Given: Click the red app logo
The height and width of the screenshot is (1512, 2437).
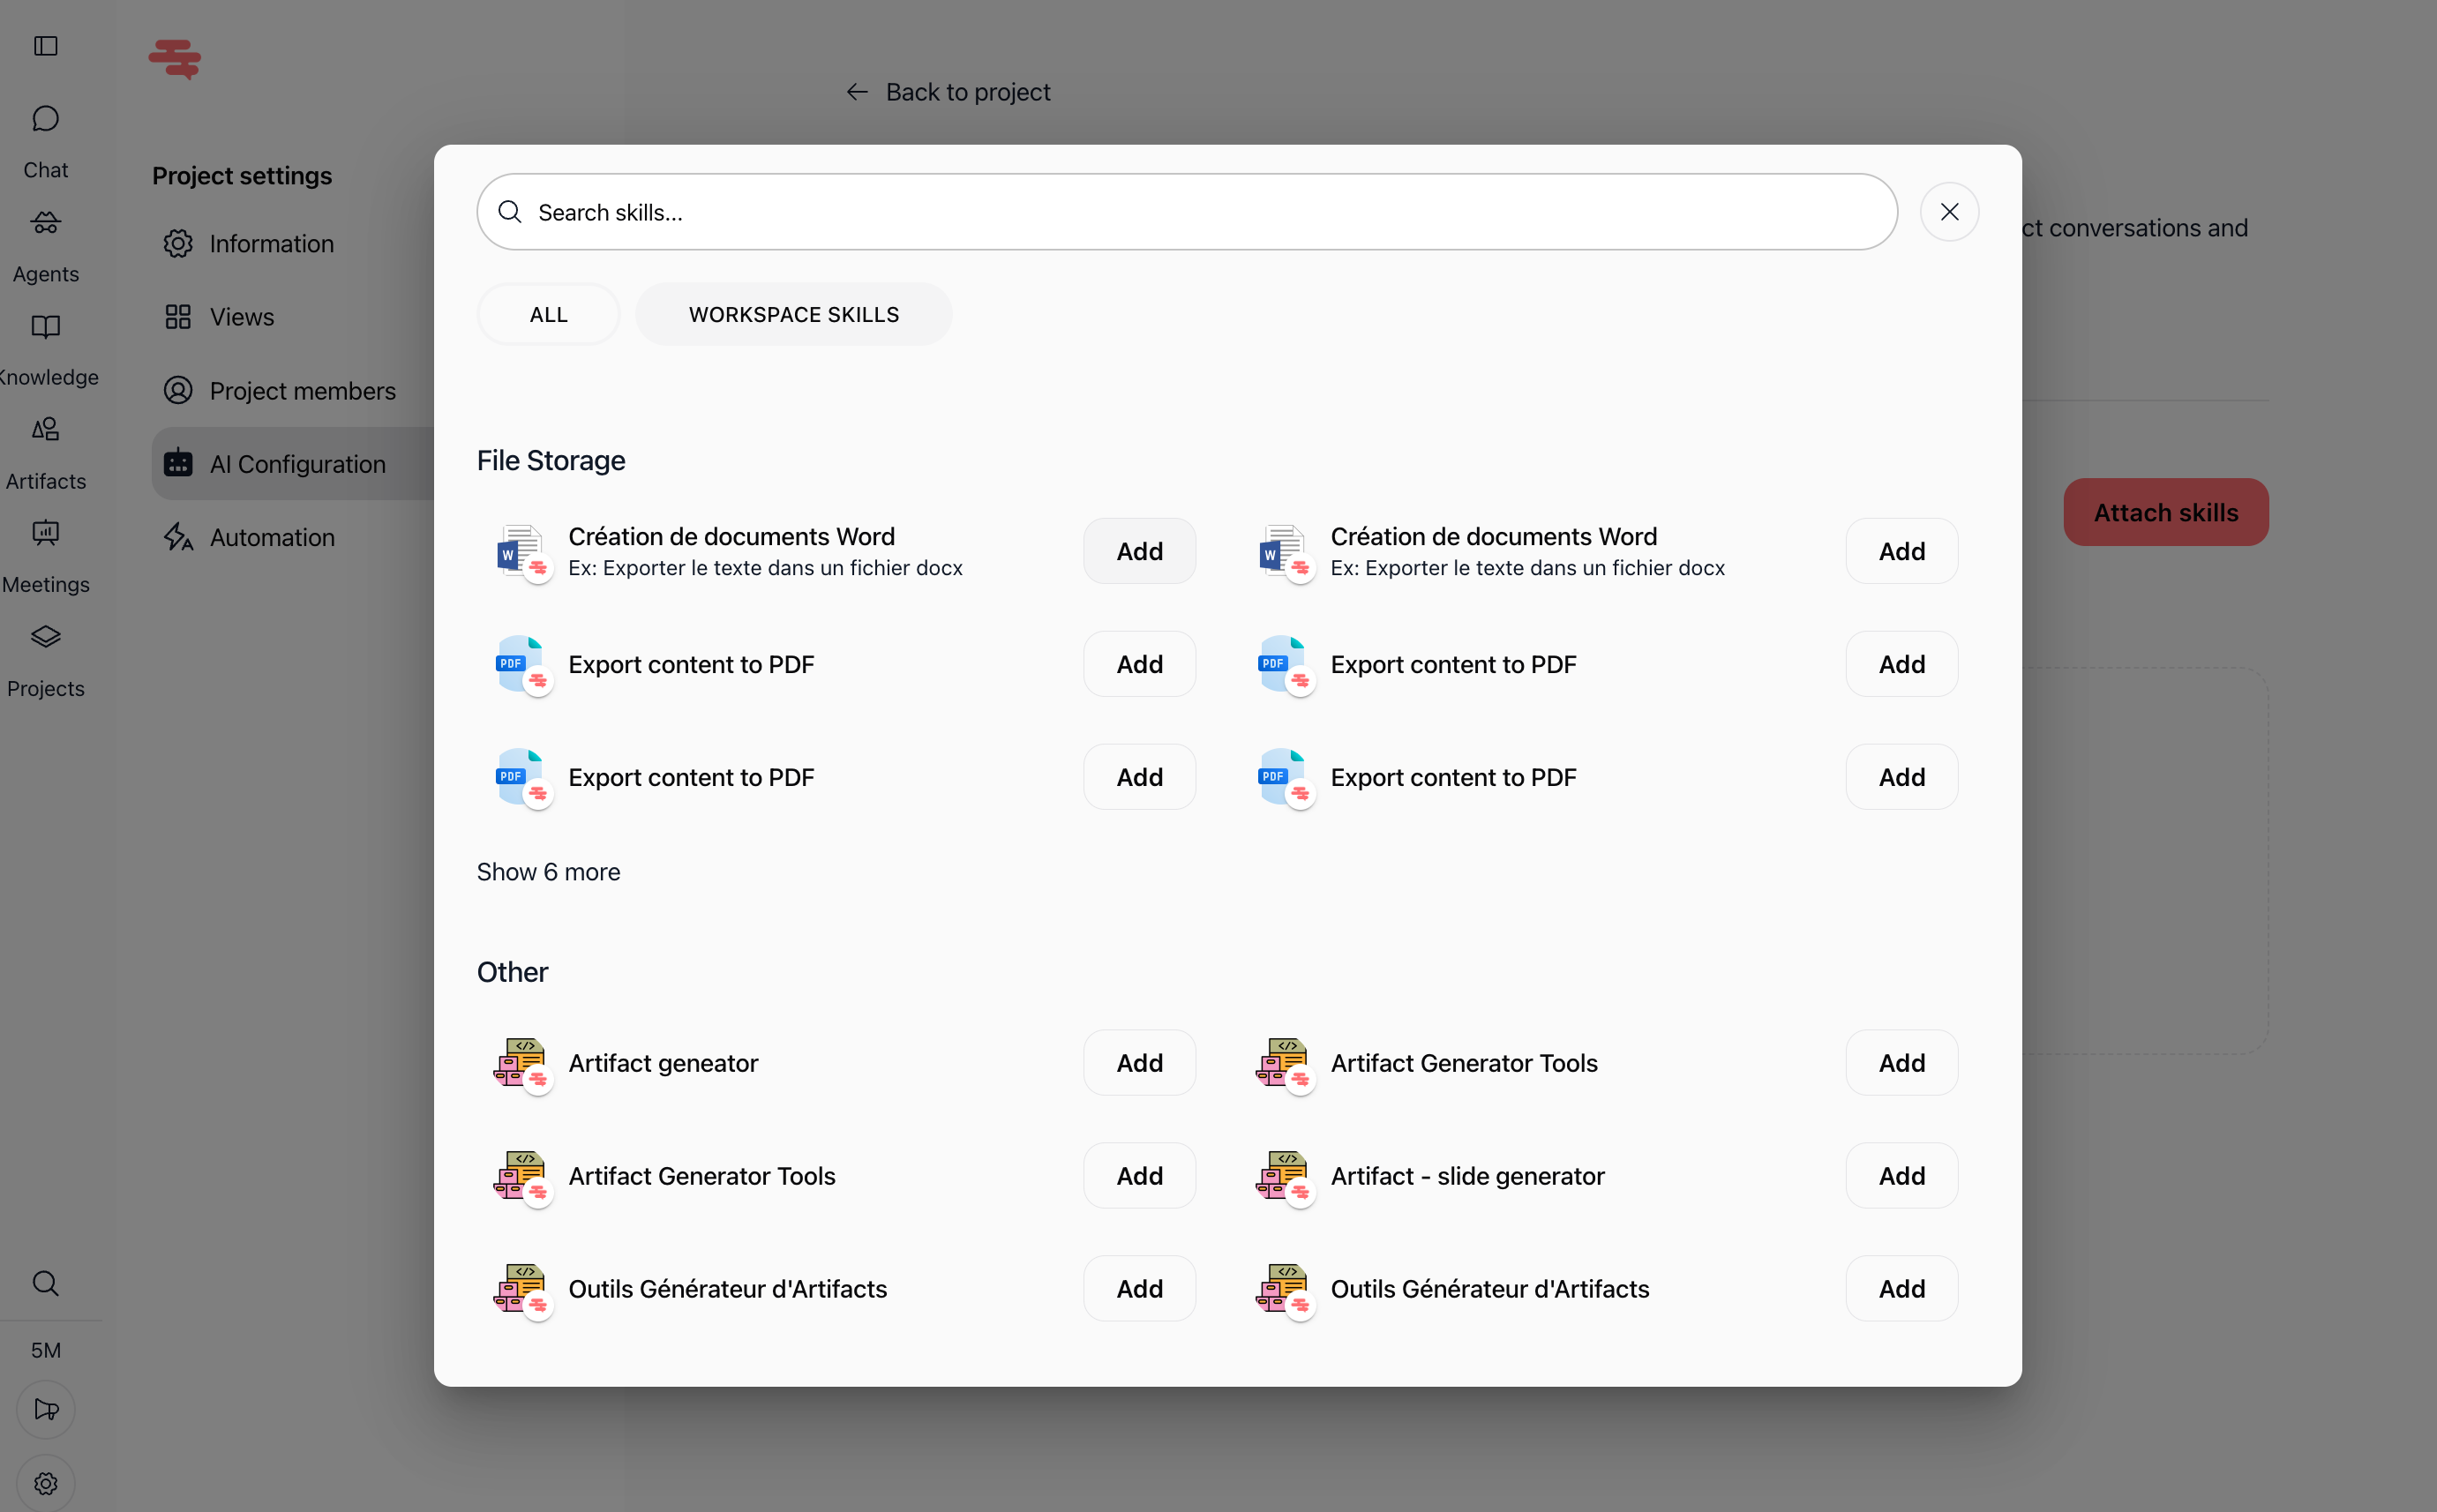Looking at the screenshot, I should [x=175, y=58].
